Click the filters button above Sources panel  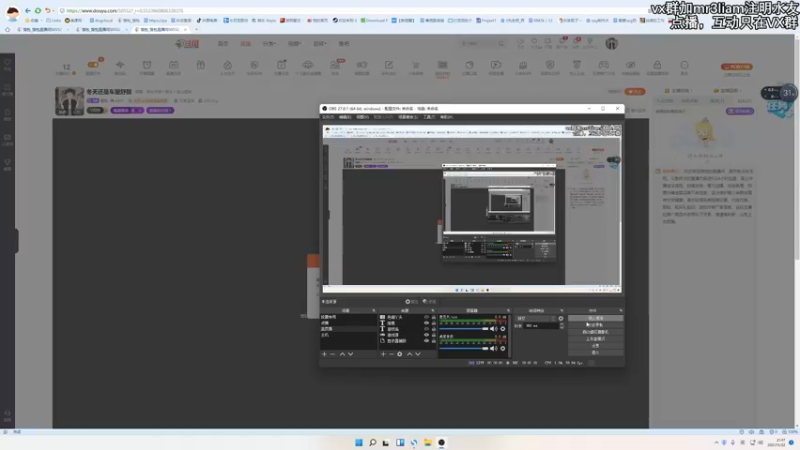click(430, 302)
